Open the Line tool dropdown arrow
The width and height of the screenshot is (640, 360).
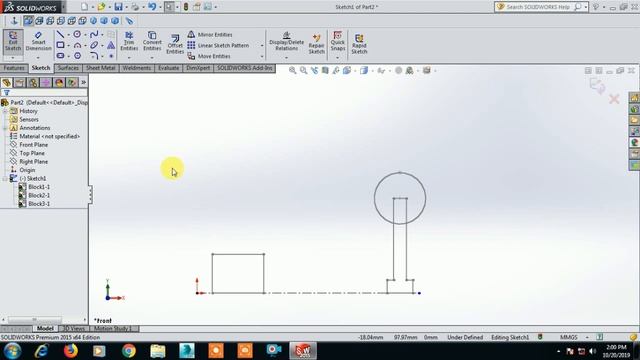(x=68, y=35)
